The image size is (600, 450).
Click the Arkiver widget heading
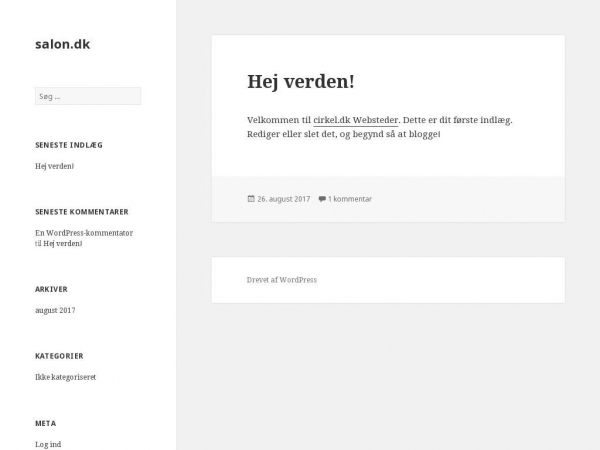[51, 289]
